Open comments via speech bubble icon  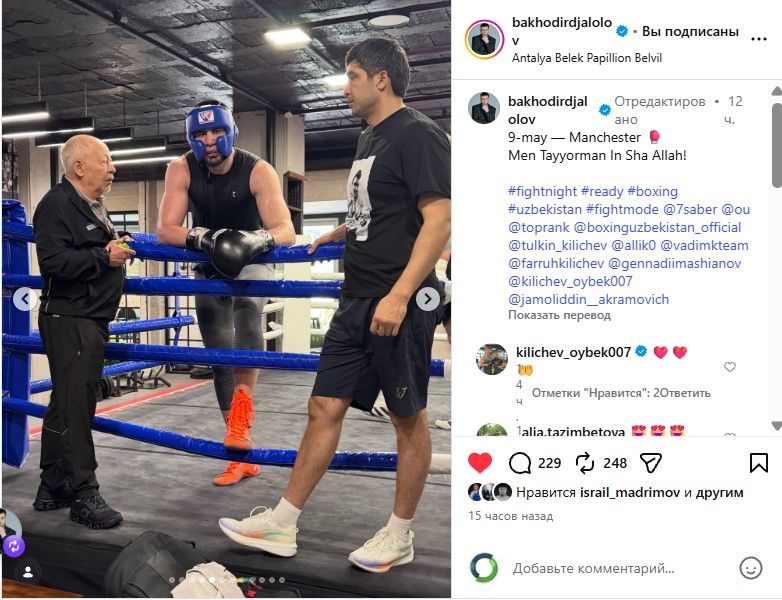[520, 463]
